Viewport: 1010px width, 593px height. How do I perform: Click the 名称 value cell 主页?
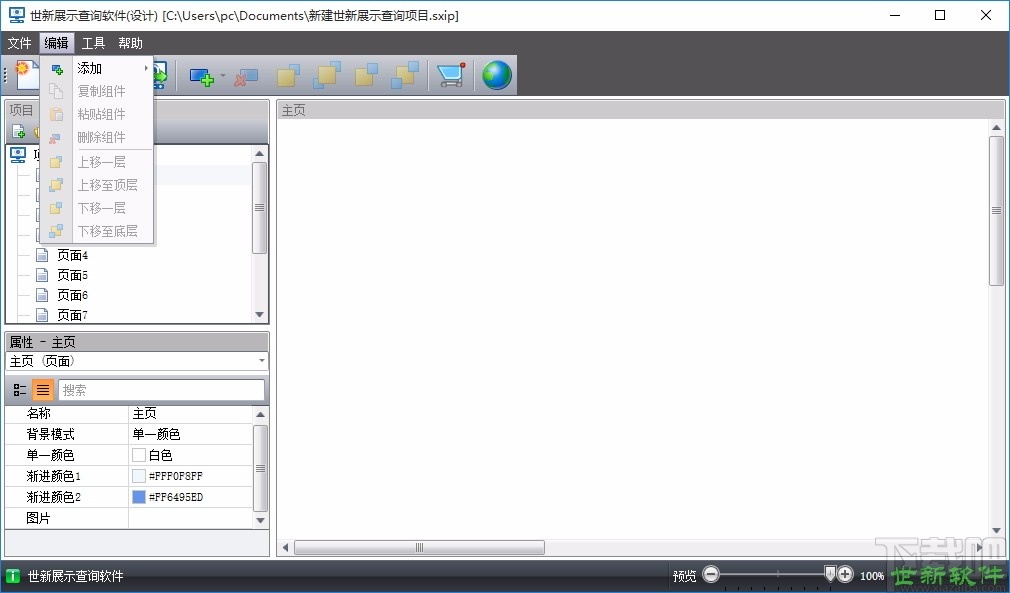[191, 413]
